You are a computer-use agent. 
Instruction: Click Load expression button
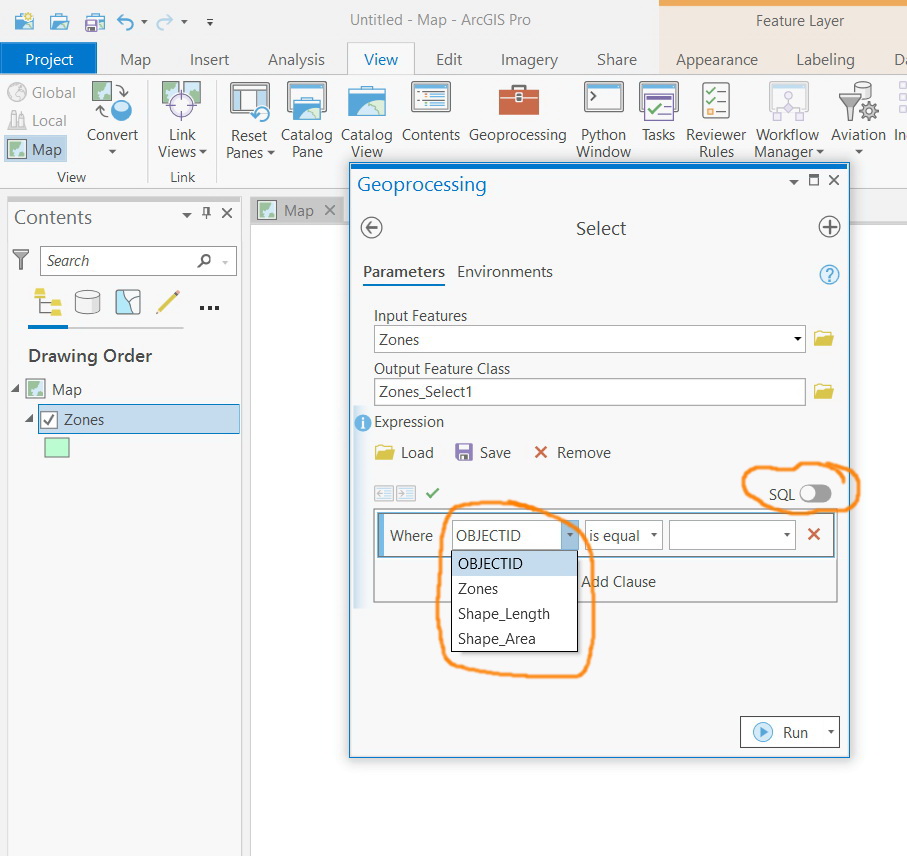tap(404, 452)
